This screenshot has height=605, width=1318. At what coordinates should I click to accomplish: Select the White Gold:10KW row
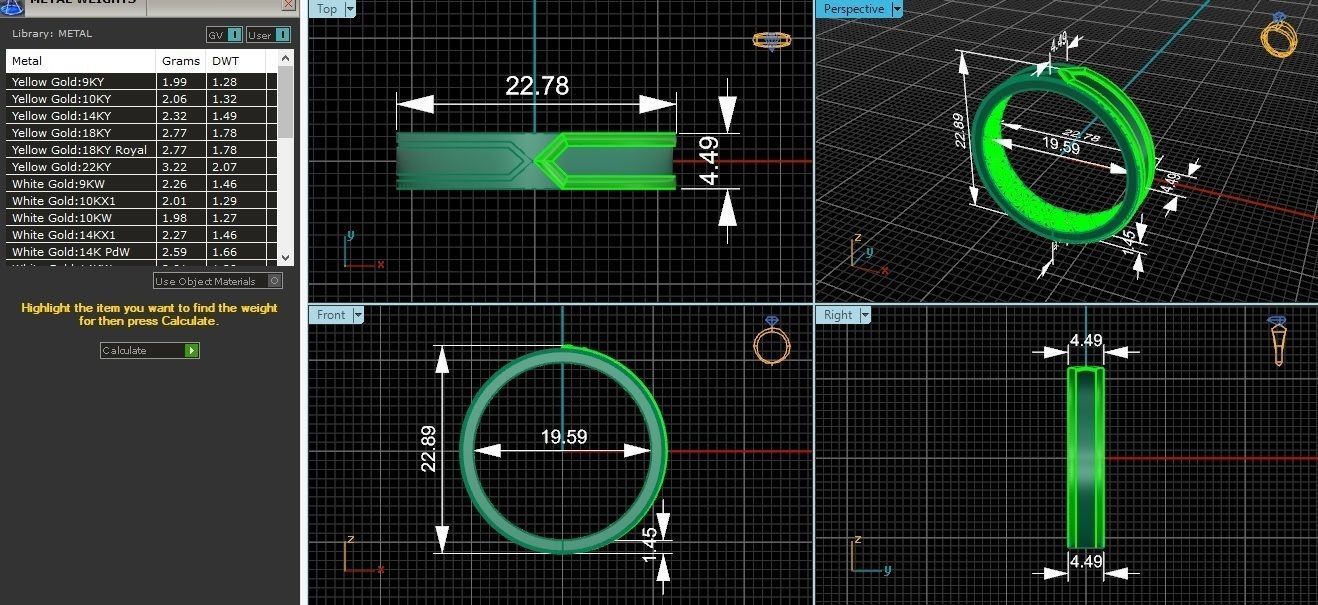[x=141, y=218]
